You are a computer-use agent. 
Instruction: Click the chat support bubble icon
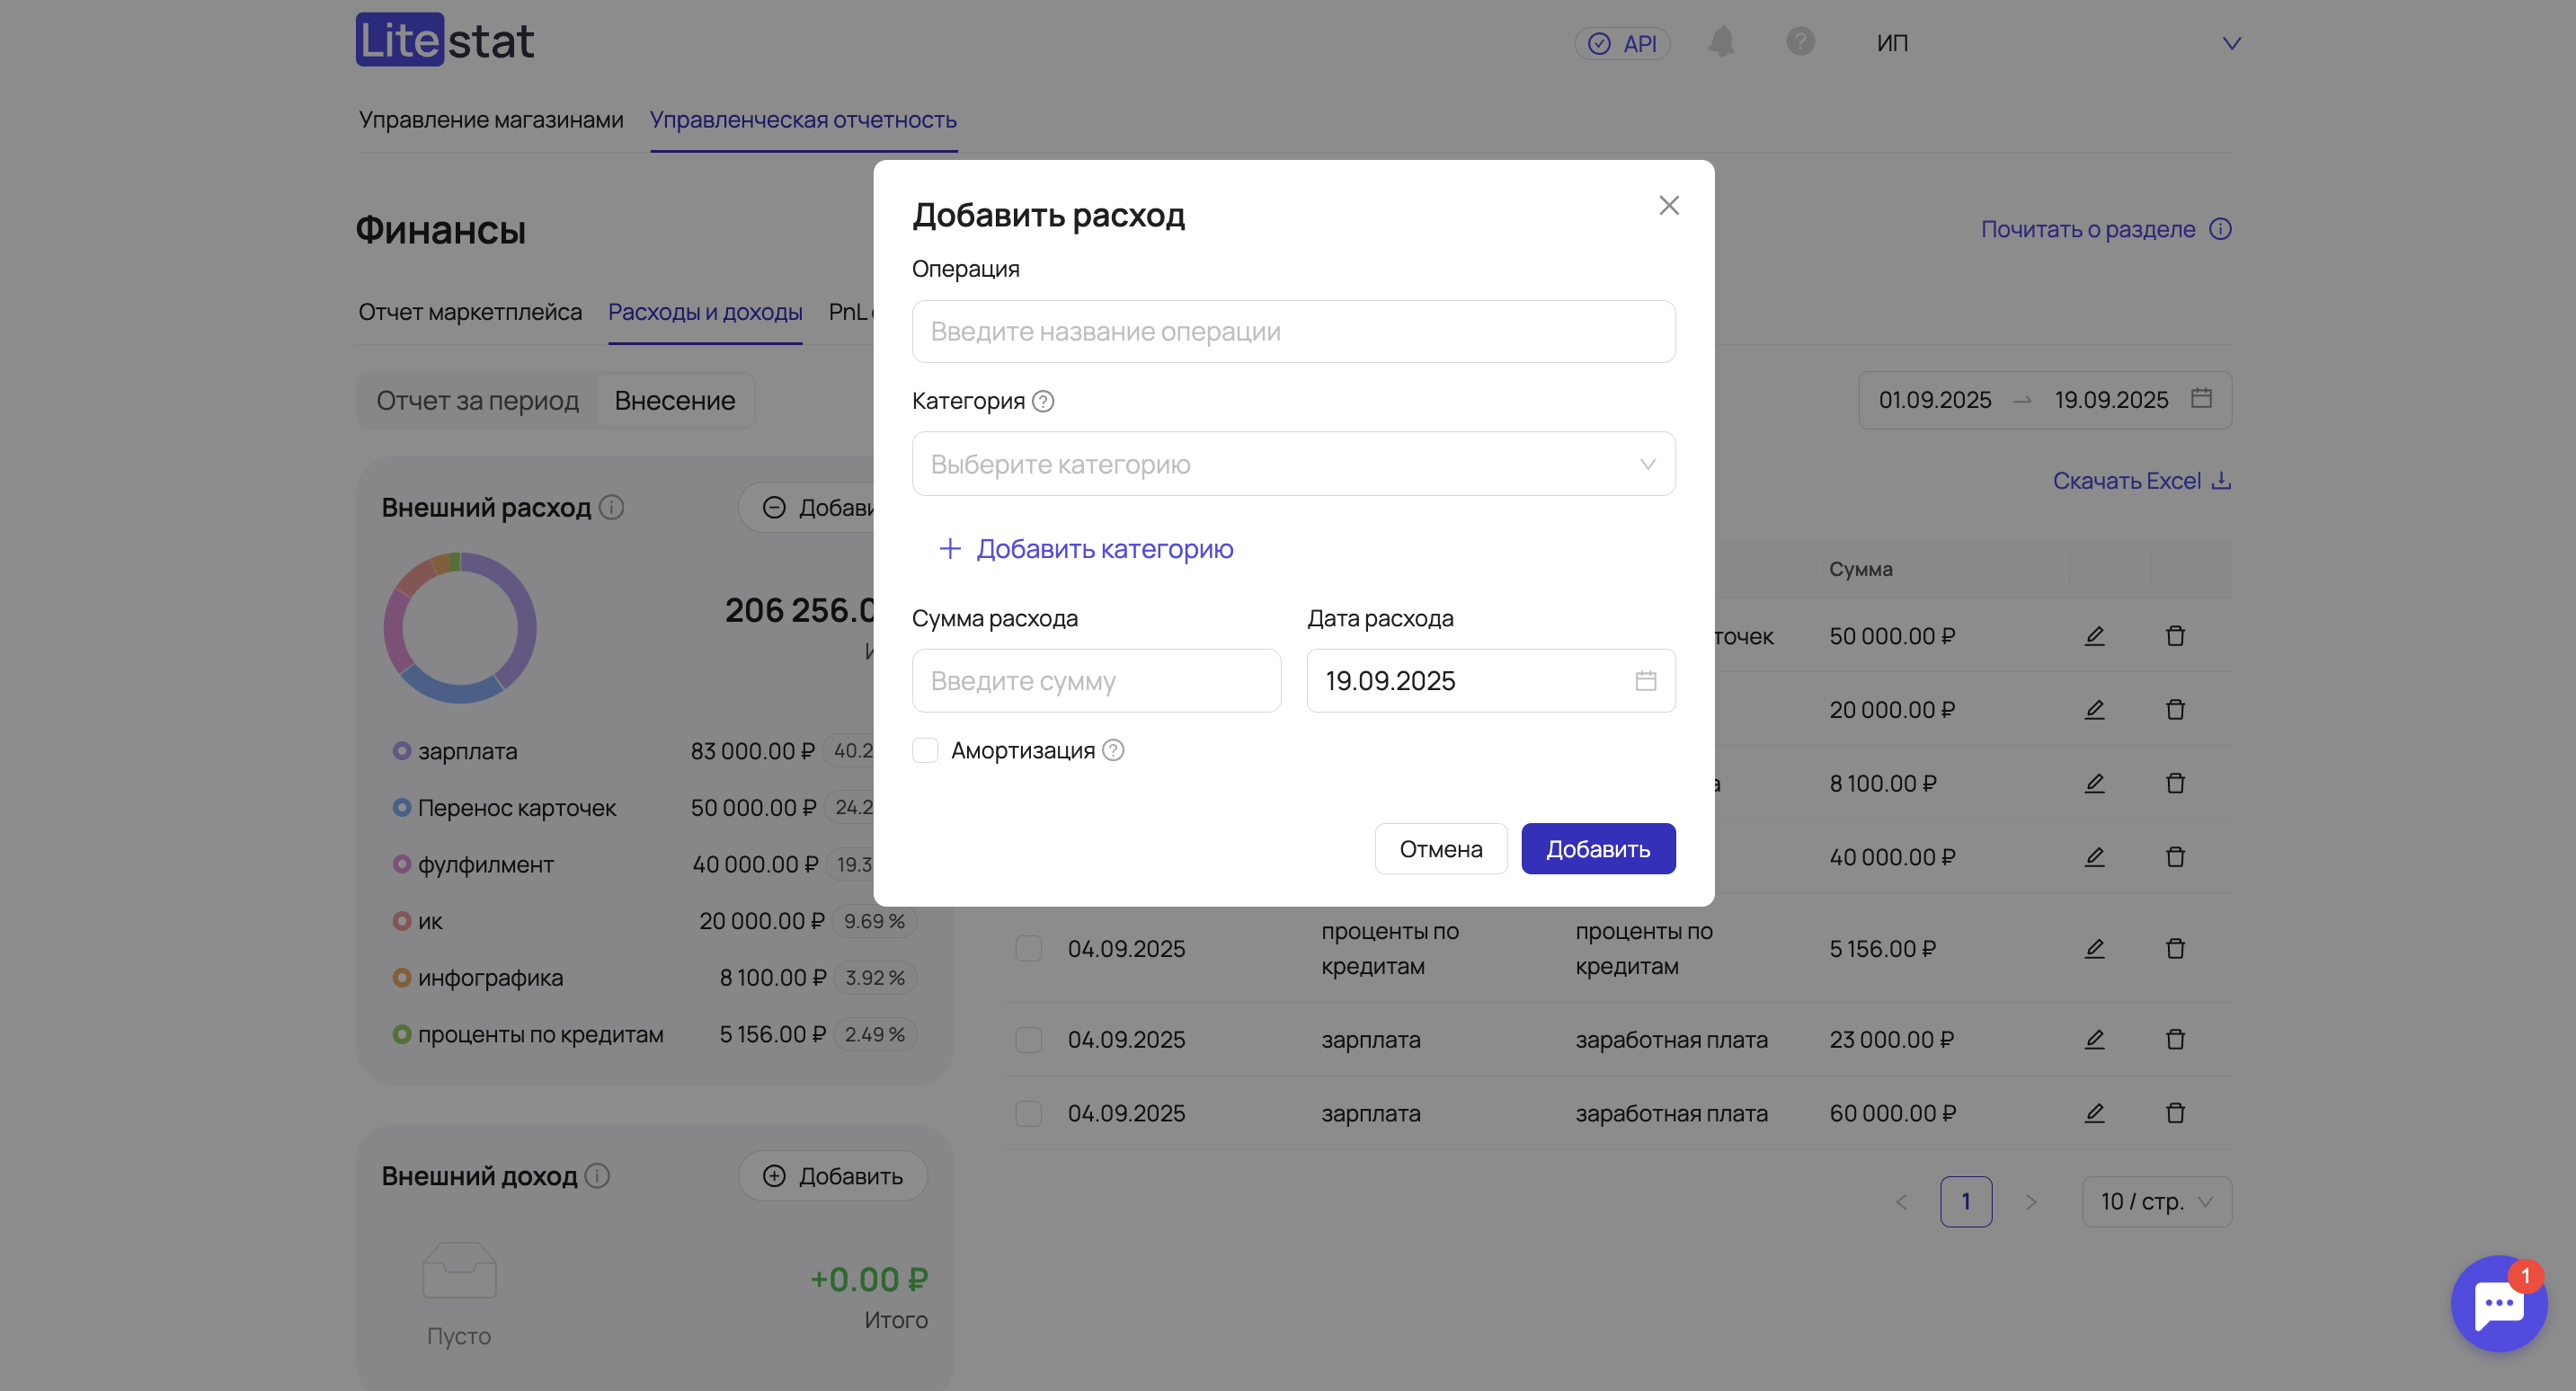(2498, 1304)
